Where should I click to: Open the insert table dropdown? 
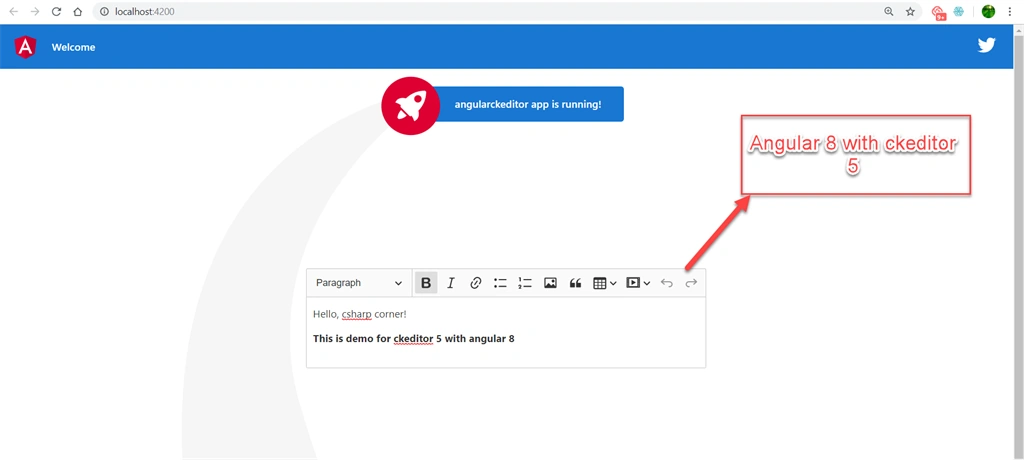point(604,283)
